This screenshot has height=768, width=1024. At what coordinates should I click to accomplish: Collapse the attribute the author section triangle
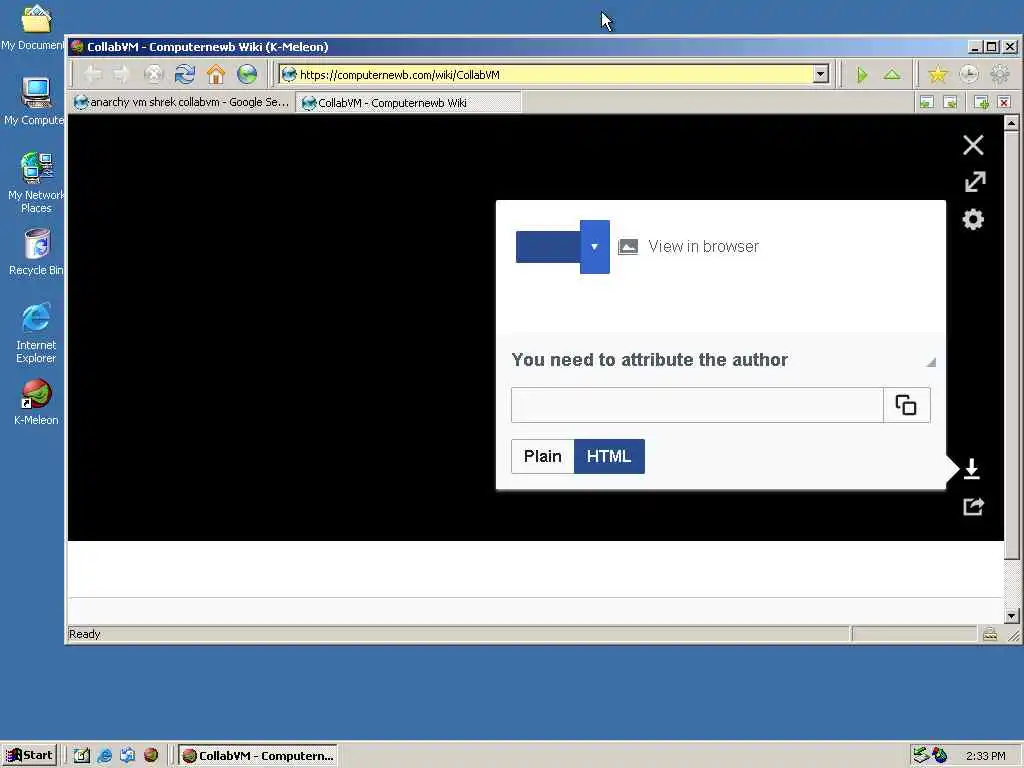tap(931, 362)
